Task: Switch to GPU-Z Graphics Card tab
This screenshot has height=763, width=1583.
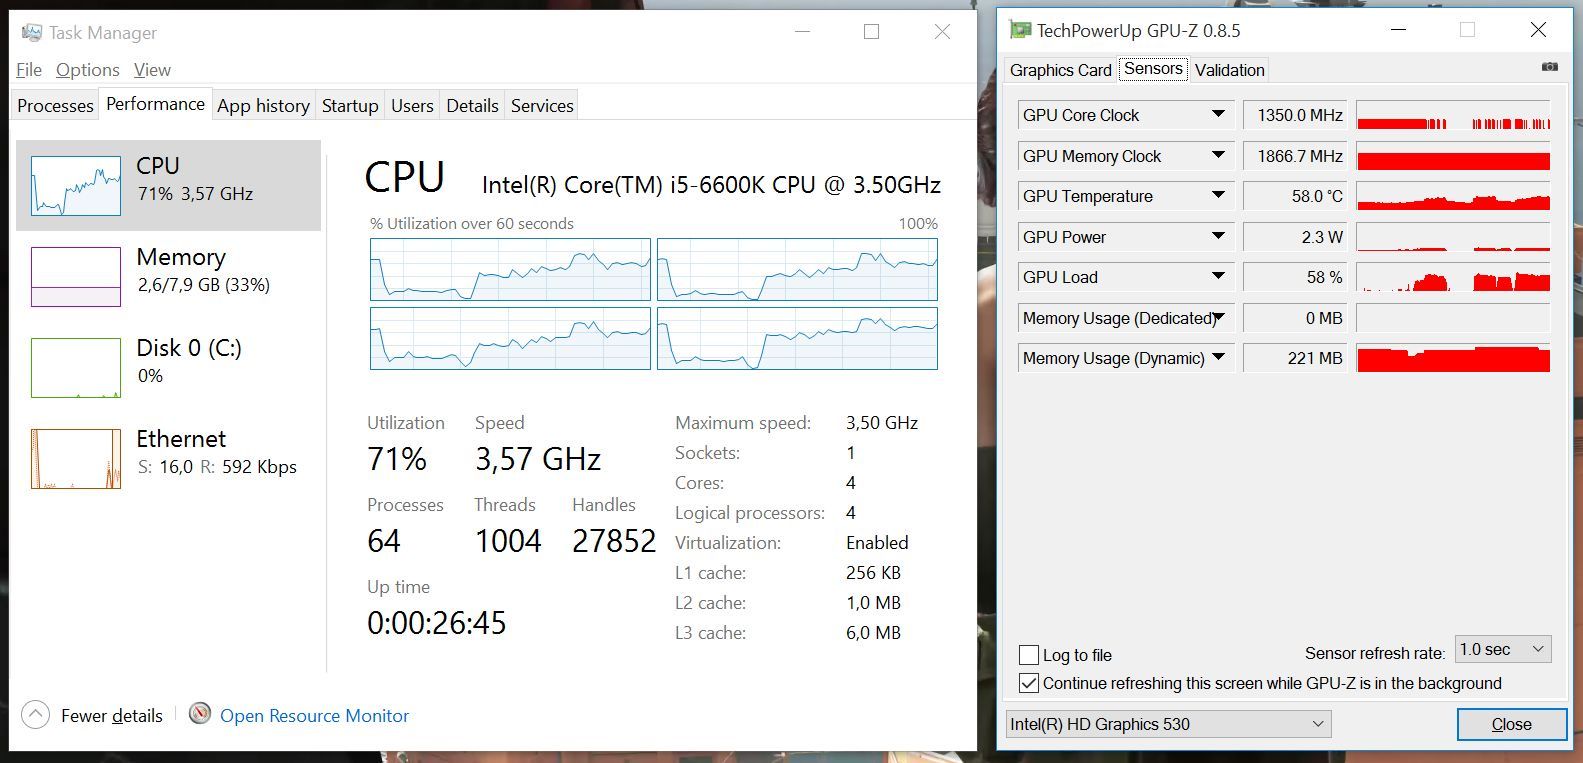Action: [x=1060, y=70]
